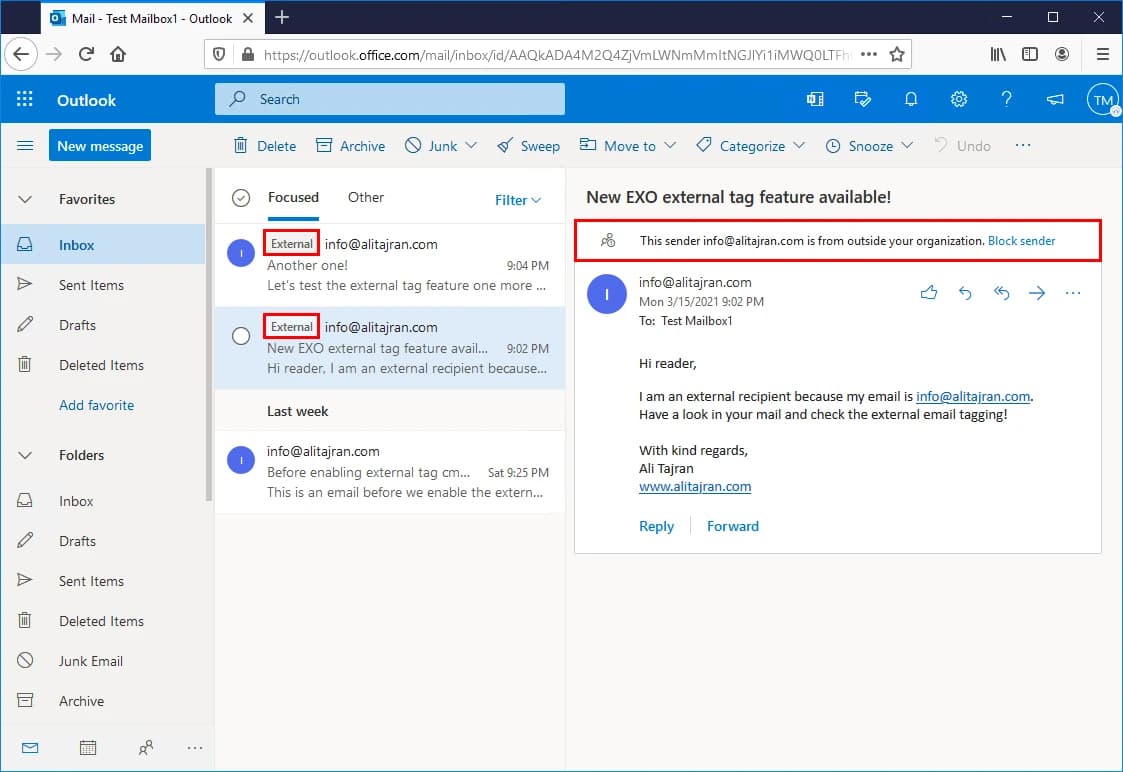
Task: Block sender from the external warning banner
Action: coord(1021,240)
